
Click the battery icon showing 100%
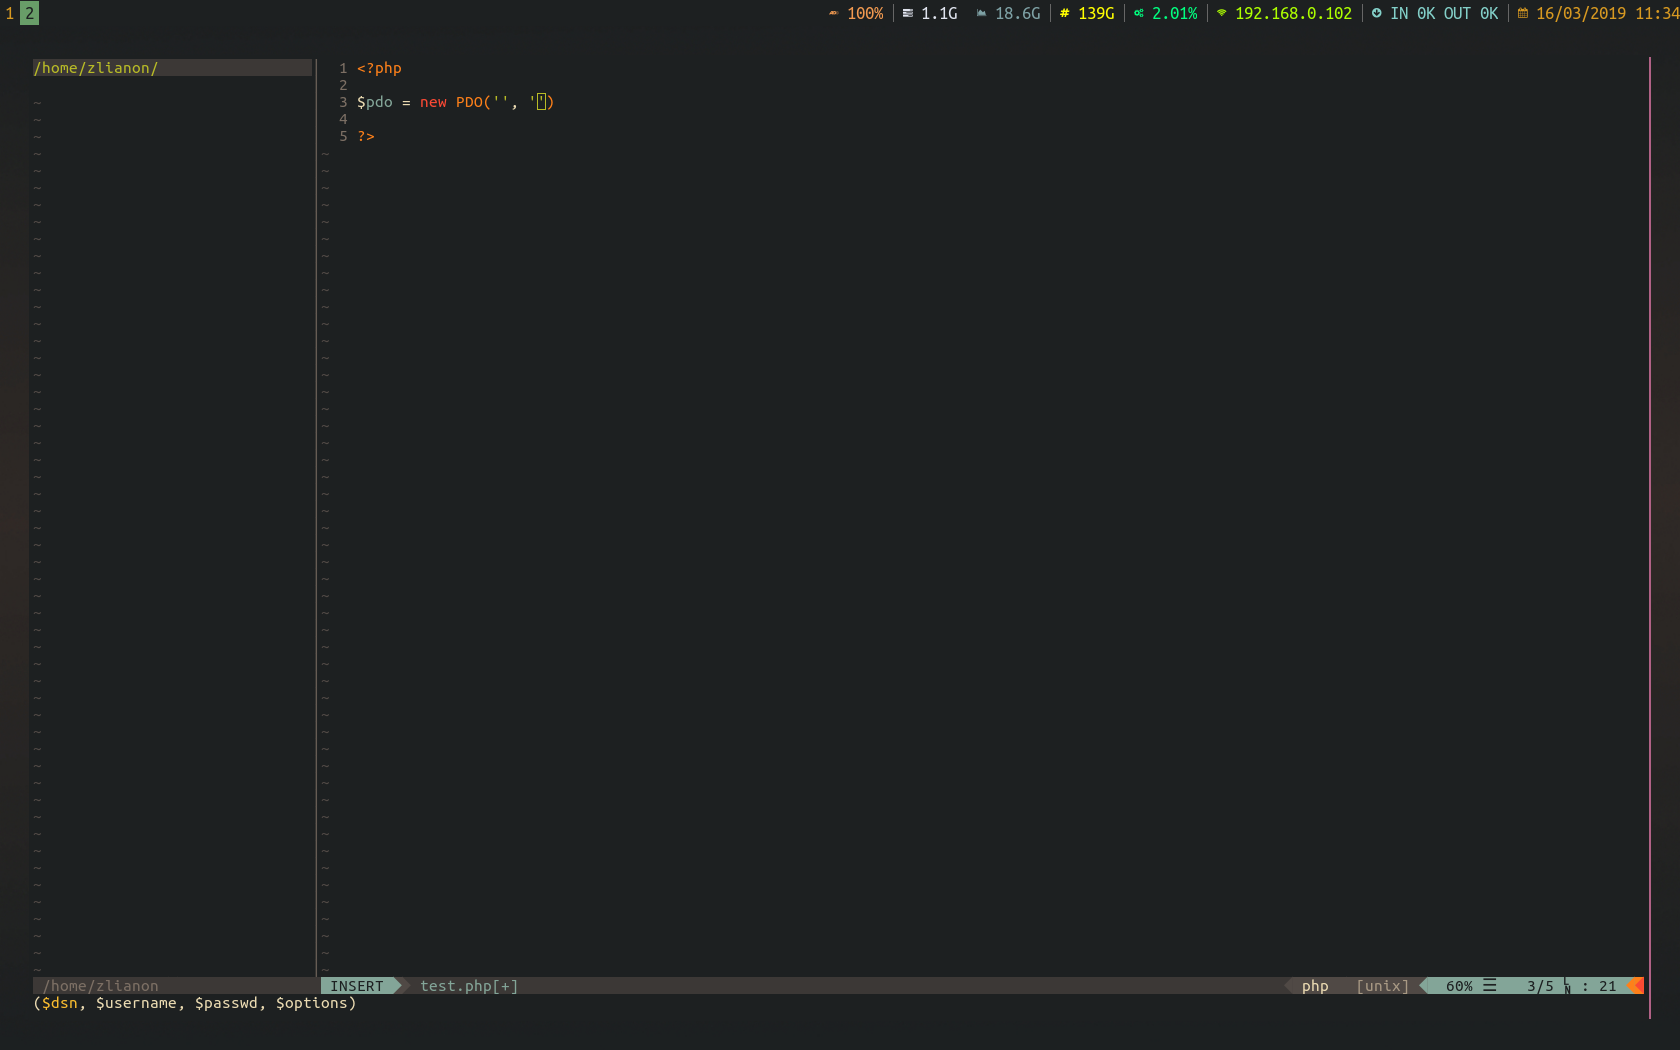coord(832,13)
